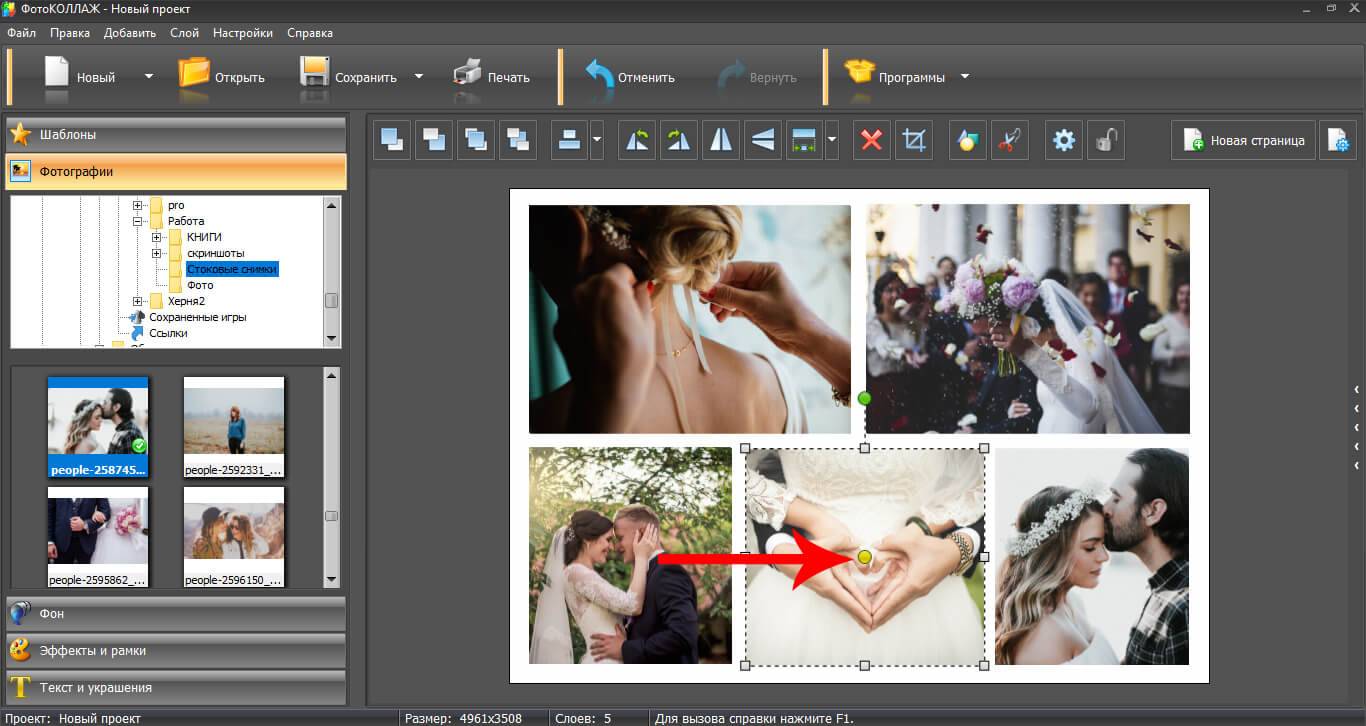Click the Открыть folder button
The width and height of the screenshot is (1366, 726).
click(x=222, y=77)
